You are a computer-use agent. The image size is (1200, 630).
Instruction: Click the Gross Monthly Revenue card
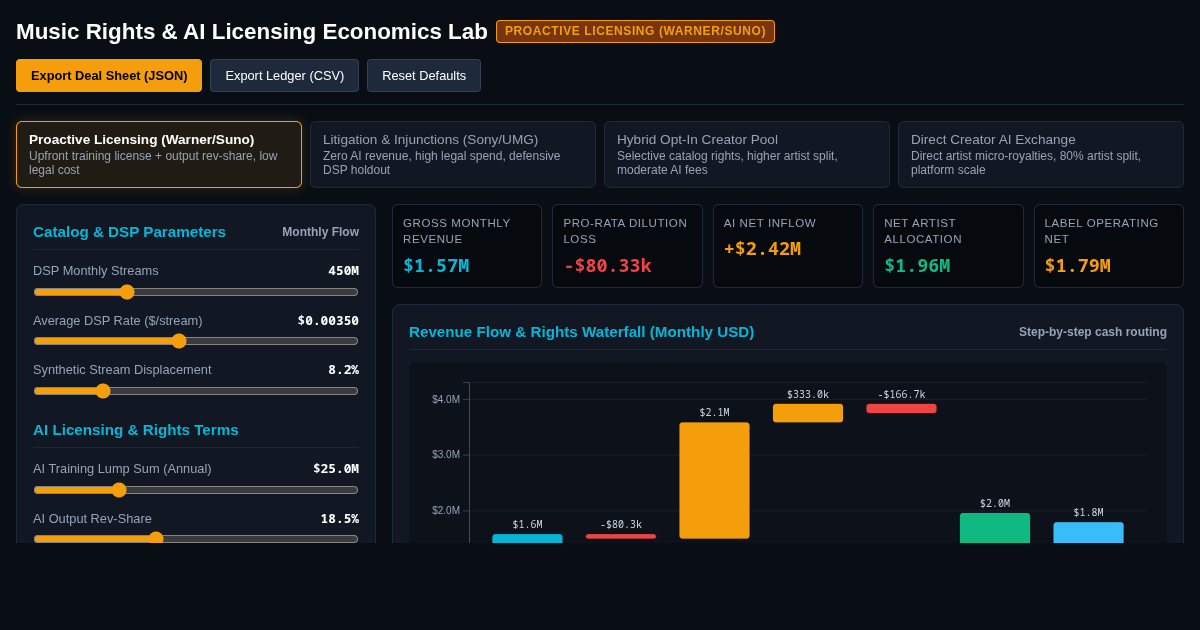click(467, 246)
